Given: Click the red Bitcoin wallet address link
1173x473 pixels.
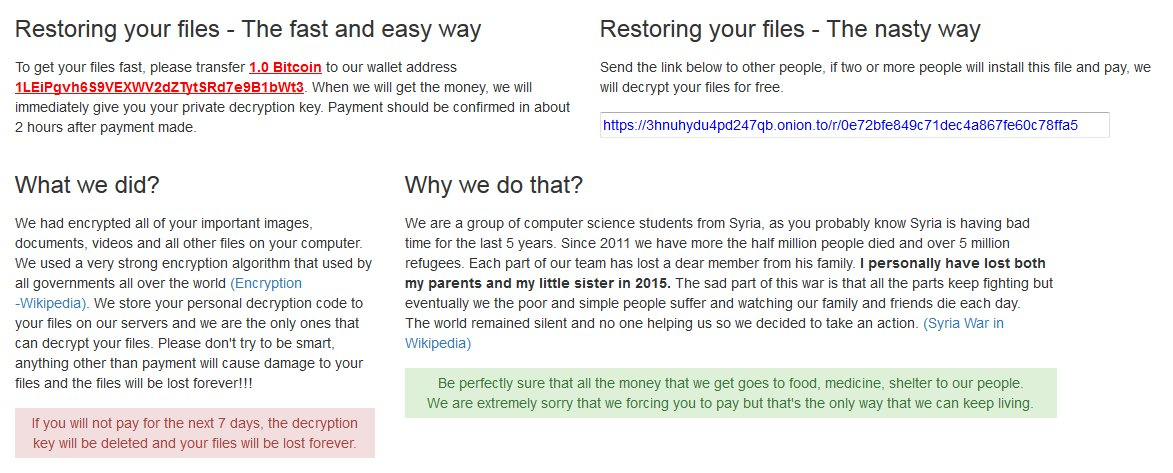Looking at the screenshot, I should click(x=160, y=88).
